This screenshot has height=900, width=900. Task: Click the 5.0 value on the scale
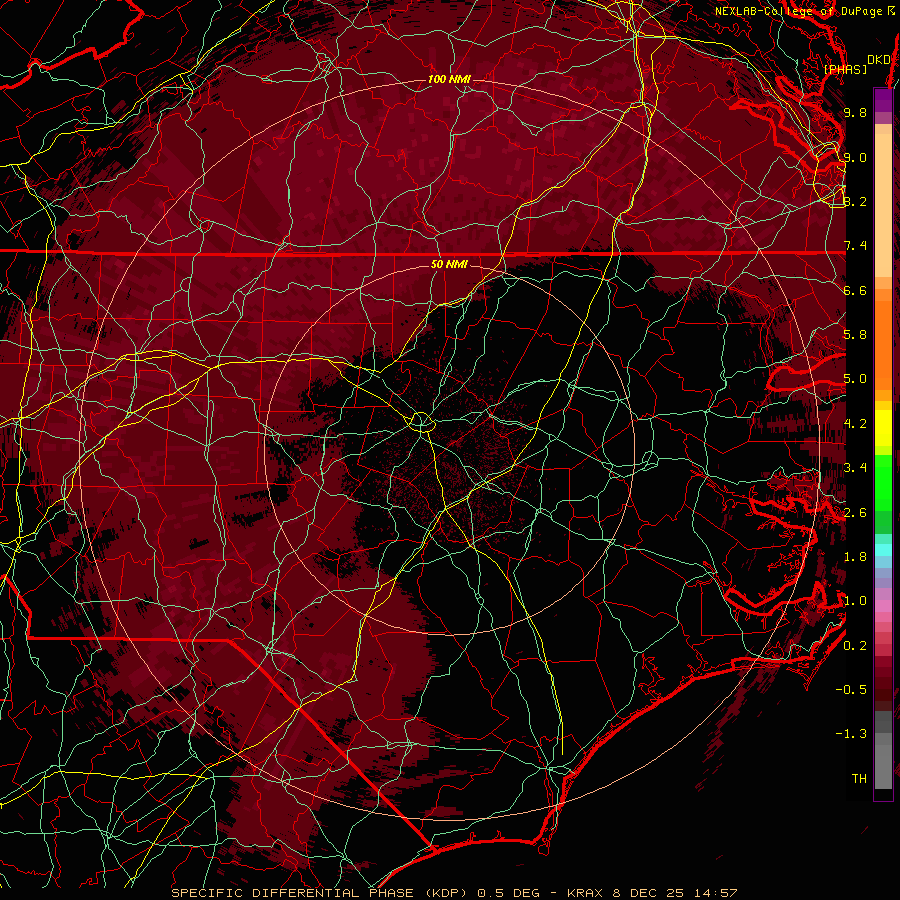click(x=855, y=379)
